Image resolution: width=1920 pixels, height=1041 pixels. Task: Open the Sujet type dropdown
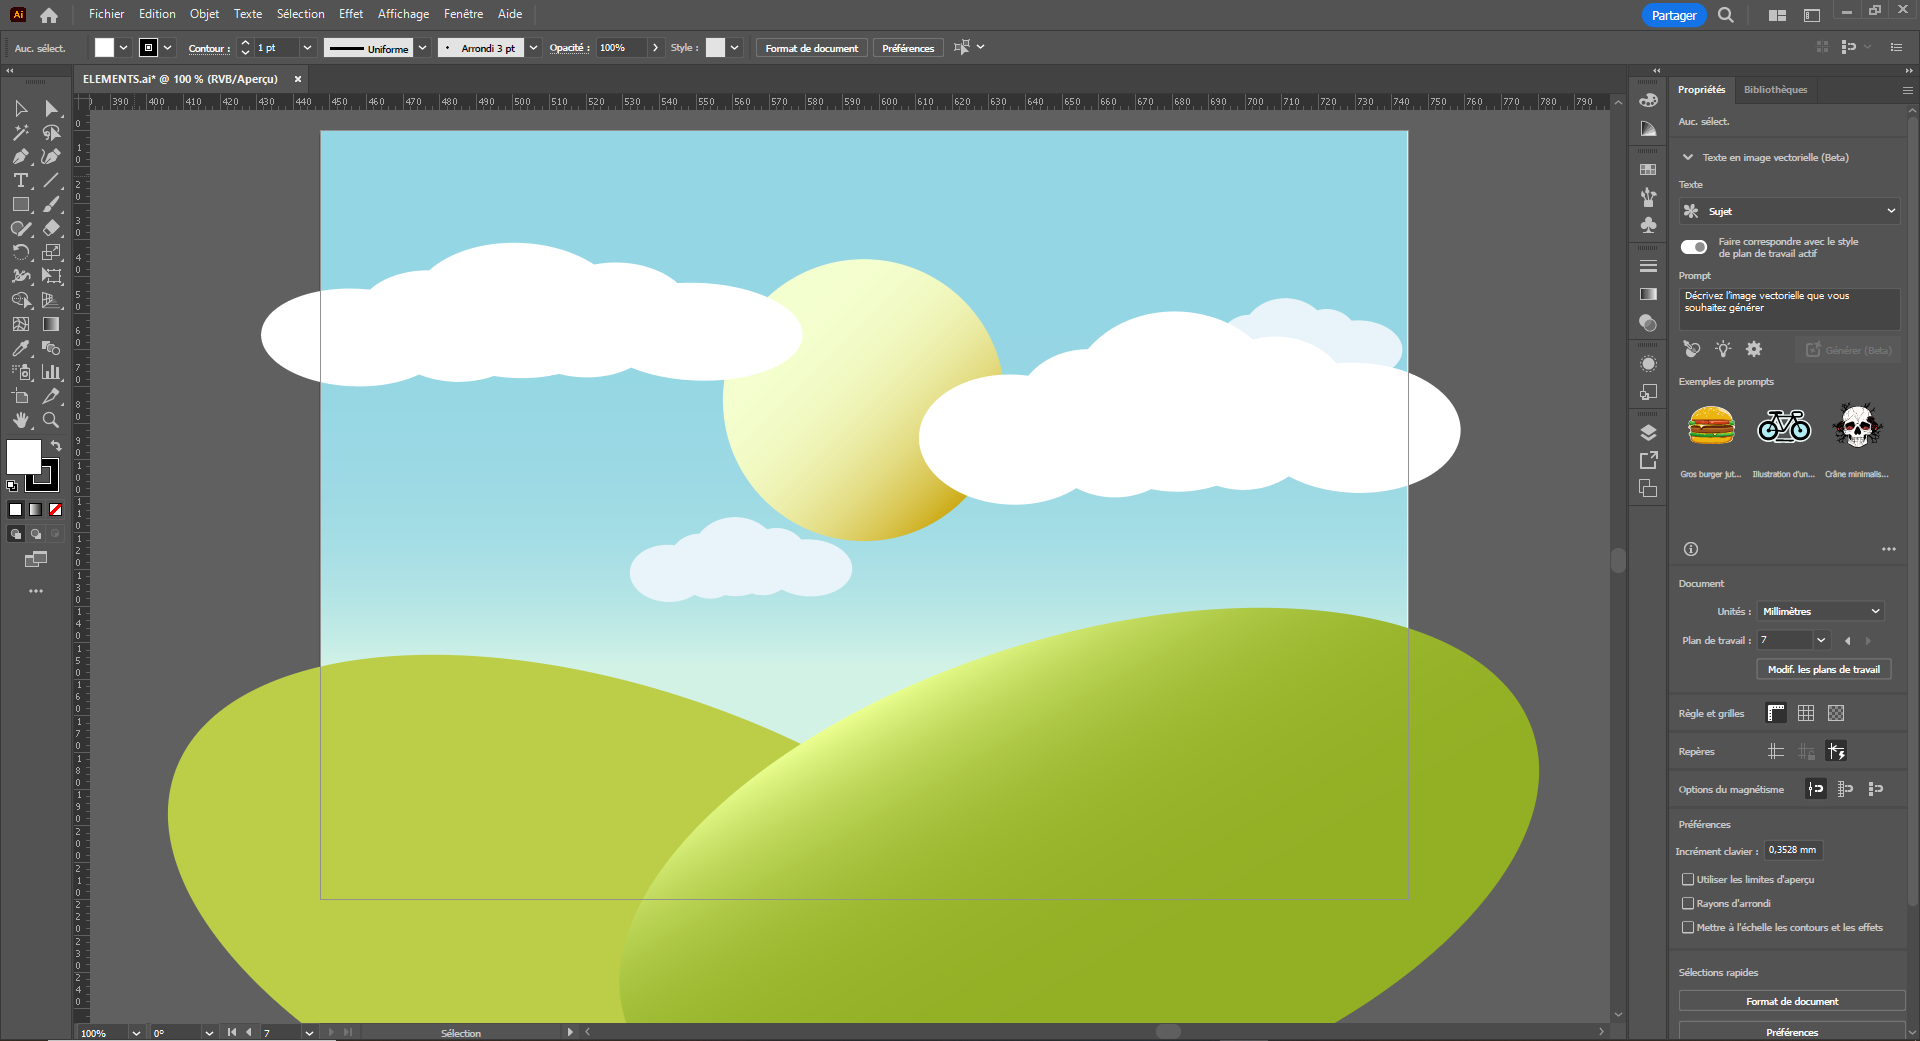coord(1789,211)
